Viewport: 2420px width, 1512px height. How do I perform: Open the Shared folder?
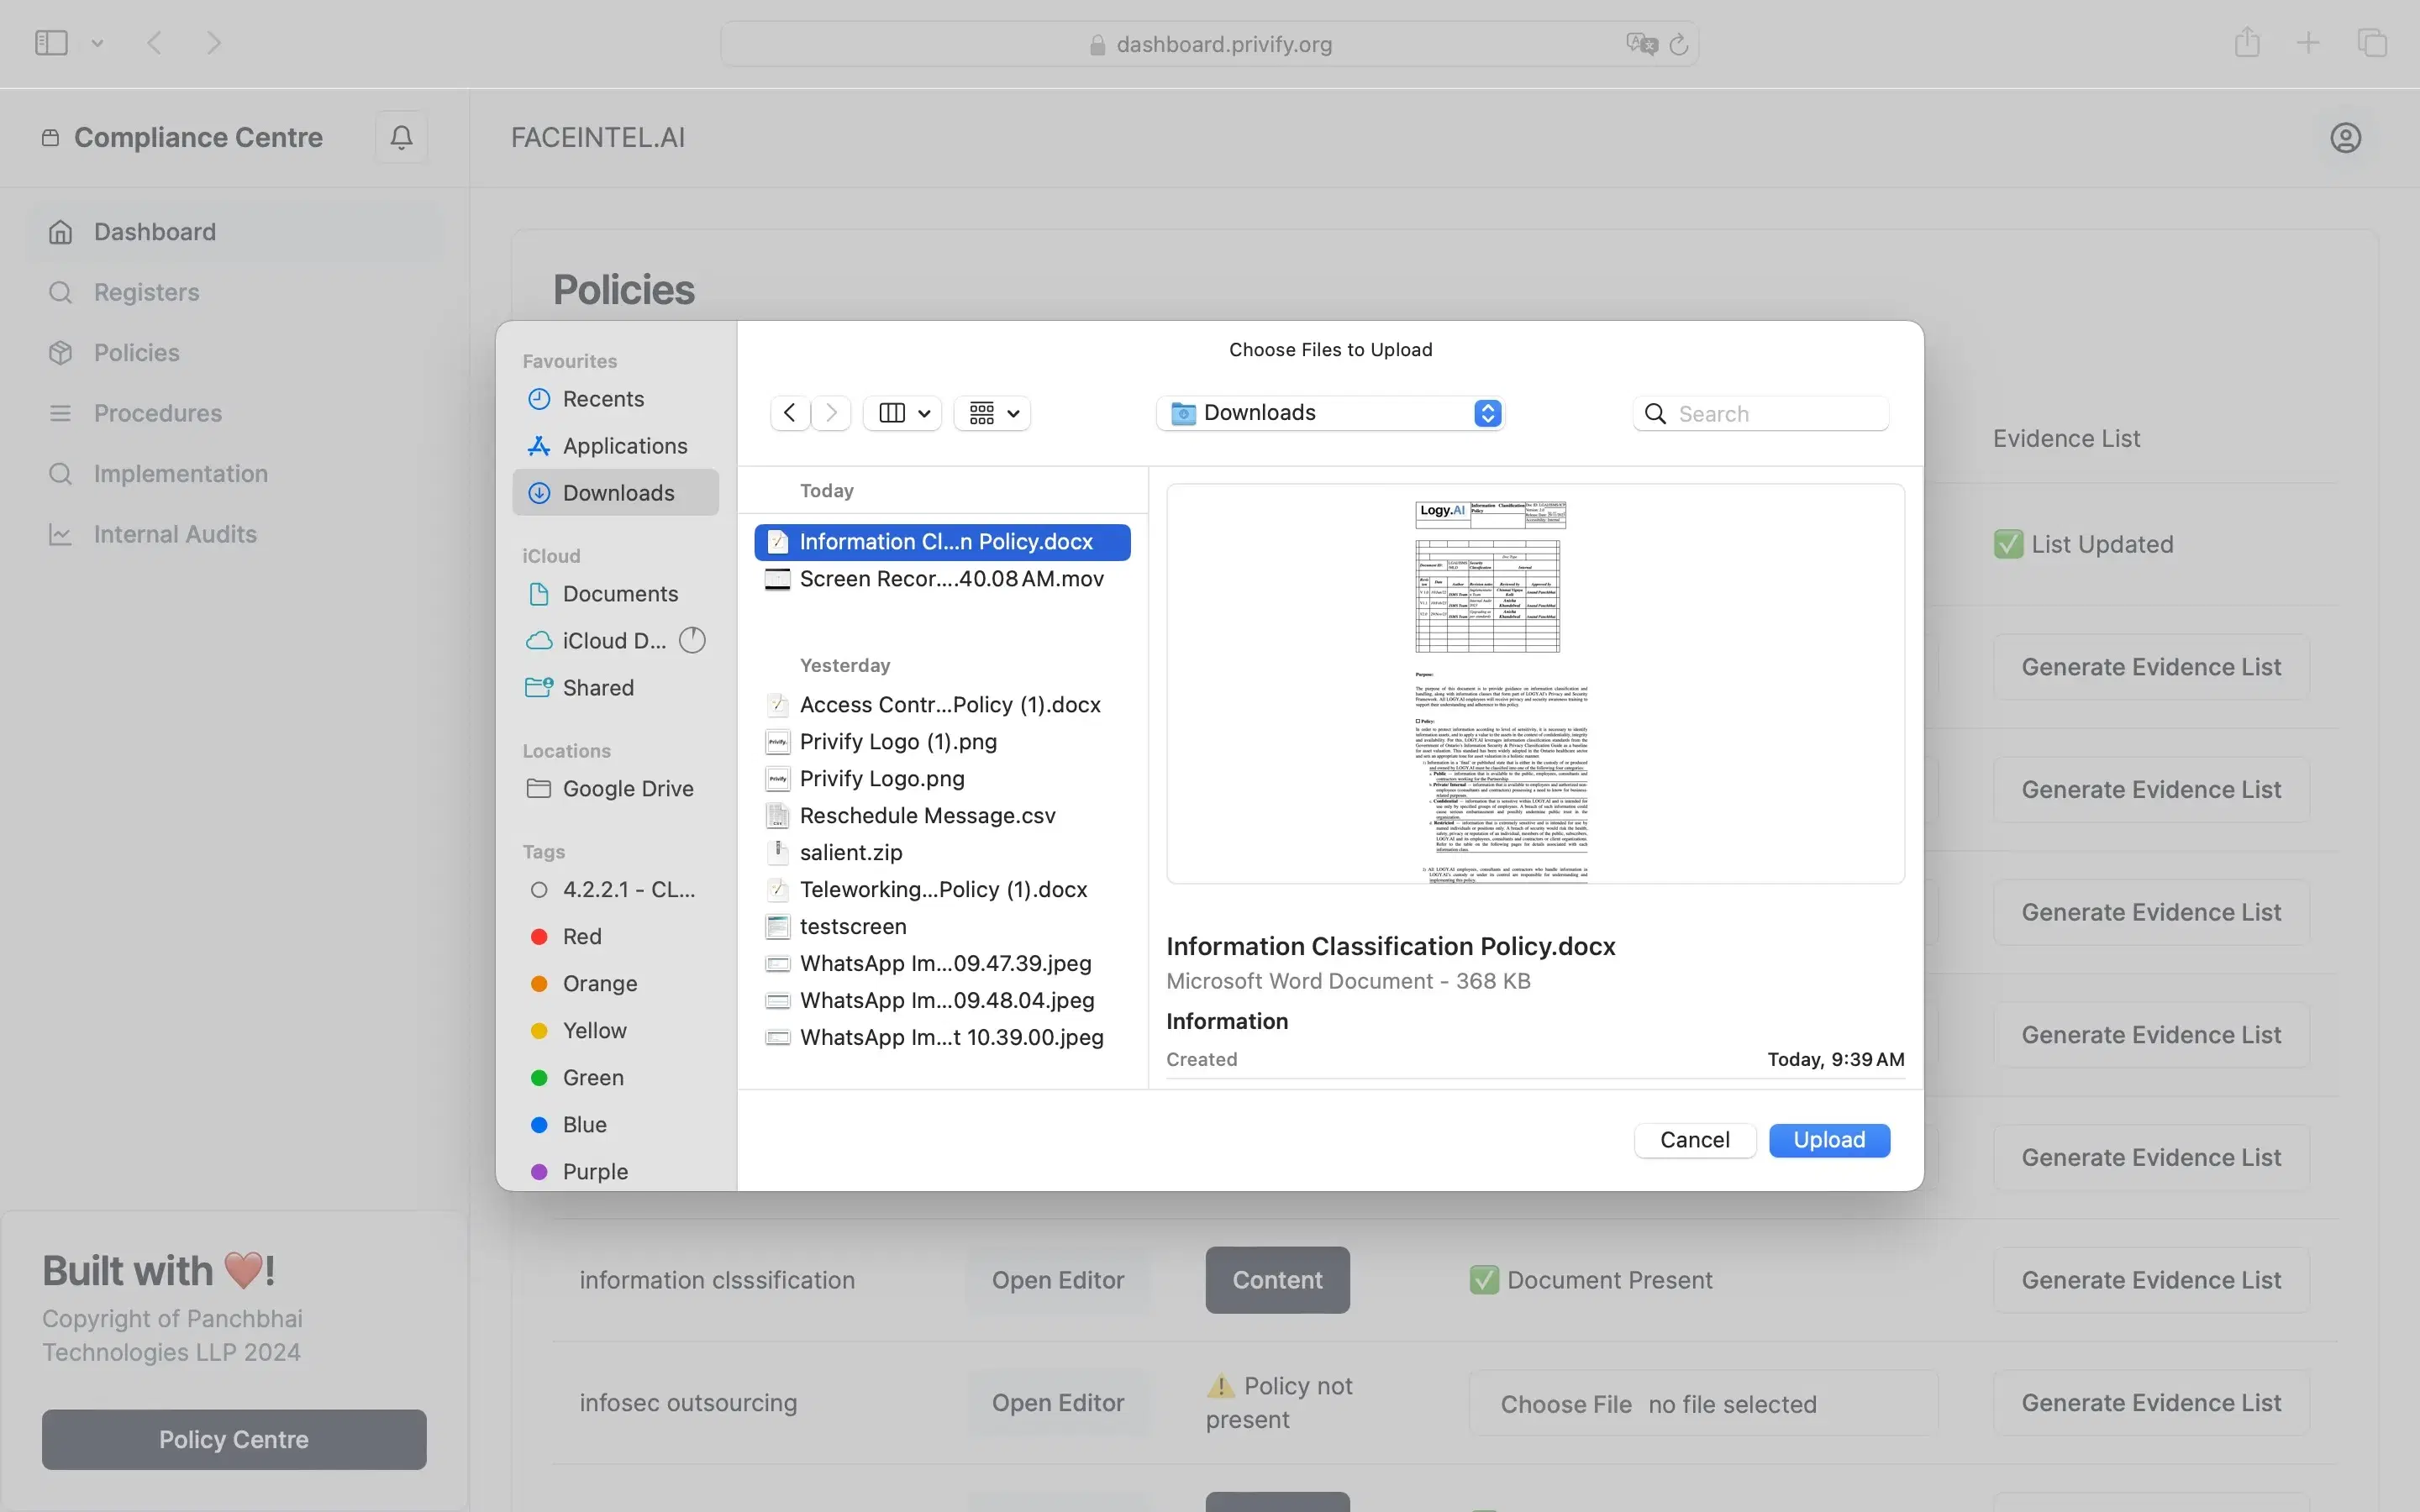pos(615,688)
